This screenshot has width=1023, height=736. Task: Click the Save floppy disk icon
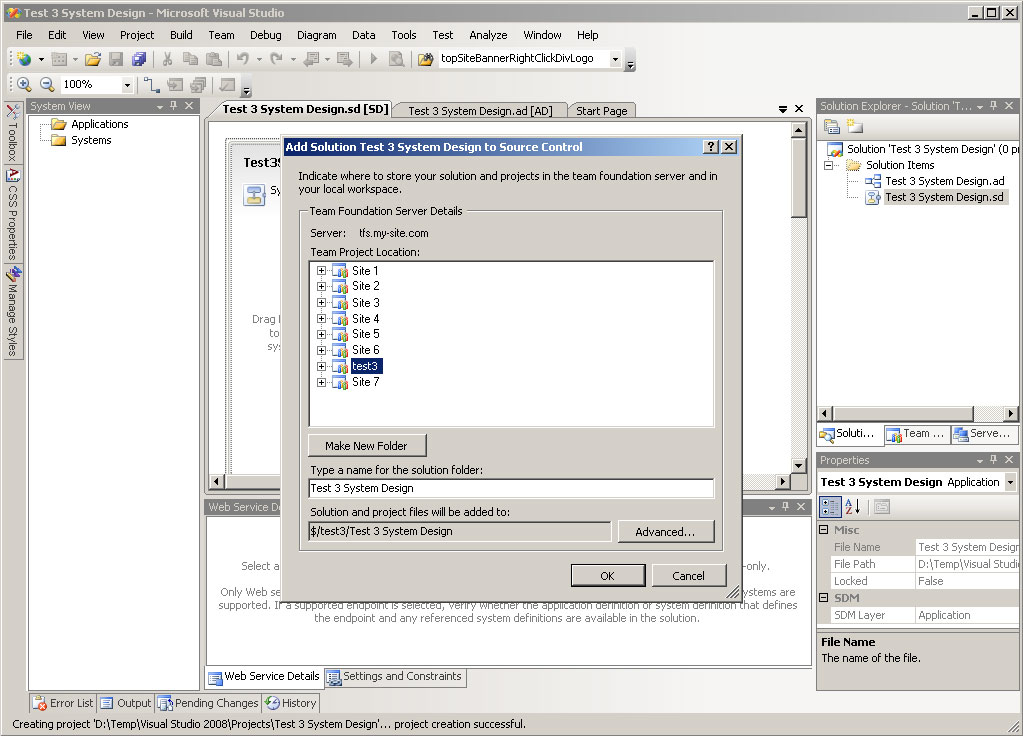click(x=116, y=59)
